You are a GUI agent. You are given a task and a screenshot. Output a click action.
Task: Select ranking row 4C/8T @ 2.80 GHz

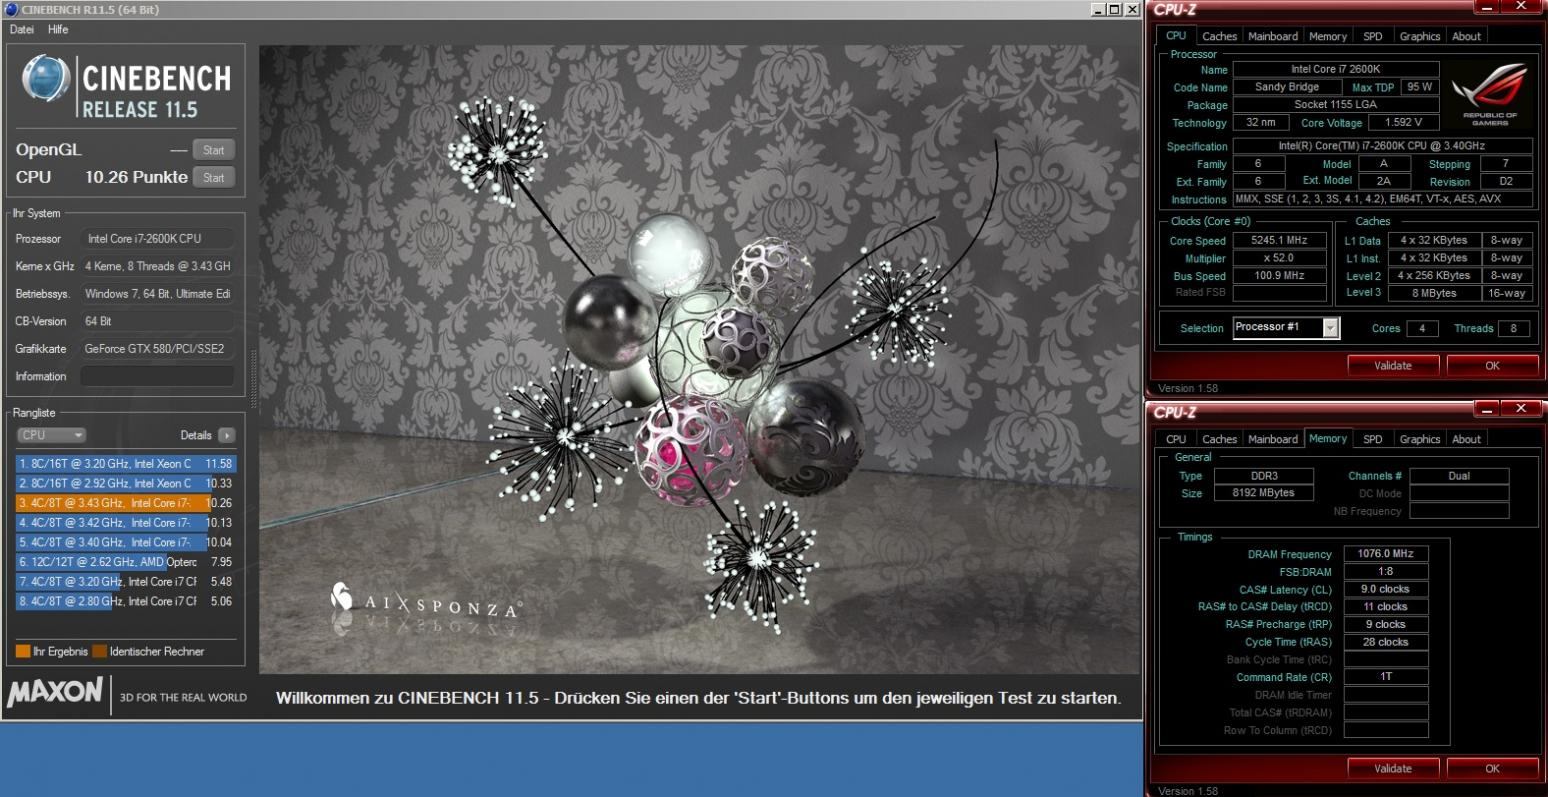[x=126, y=601]
